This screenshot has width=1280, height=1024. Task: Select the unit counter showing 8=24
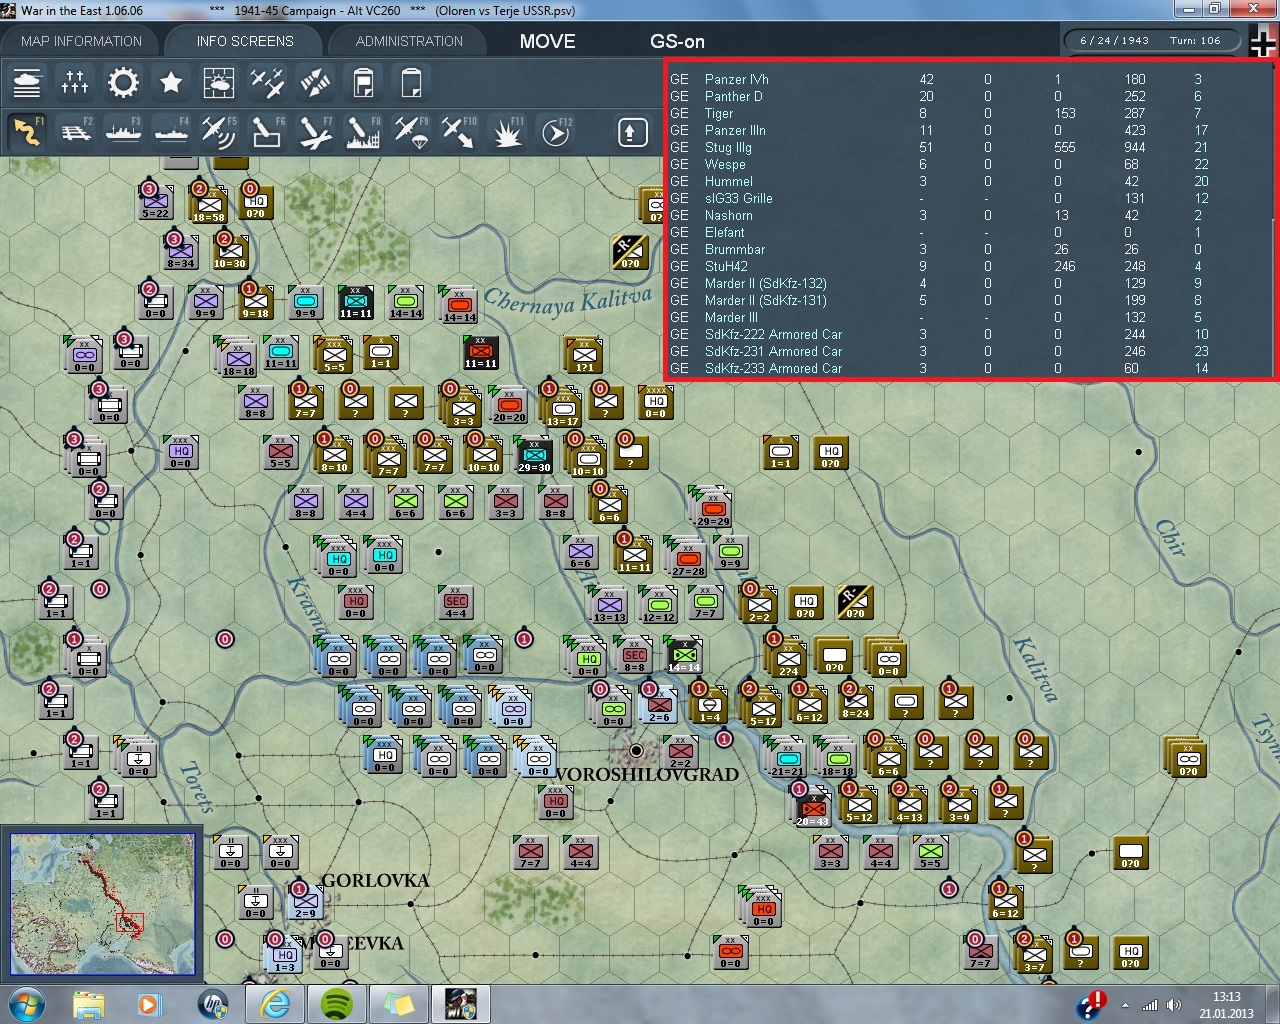coord(855,701)
